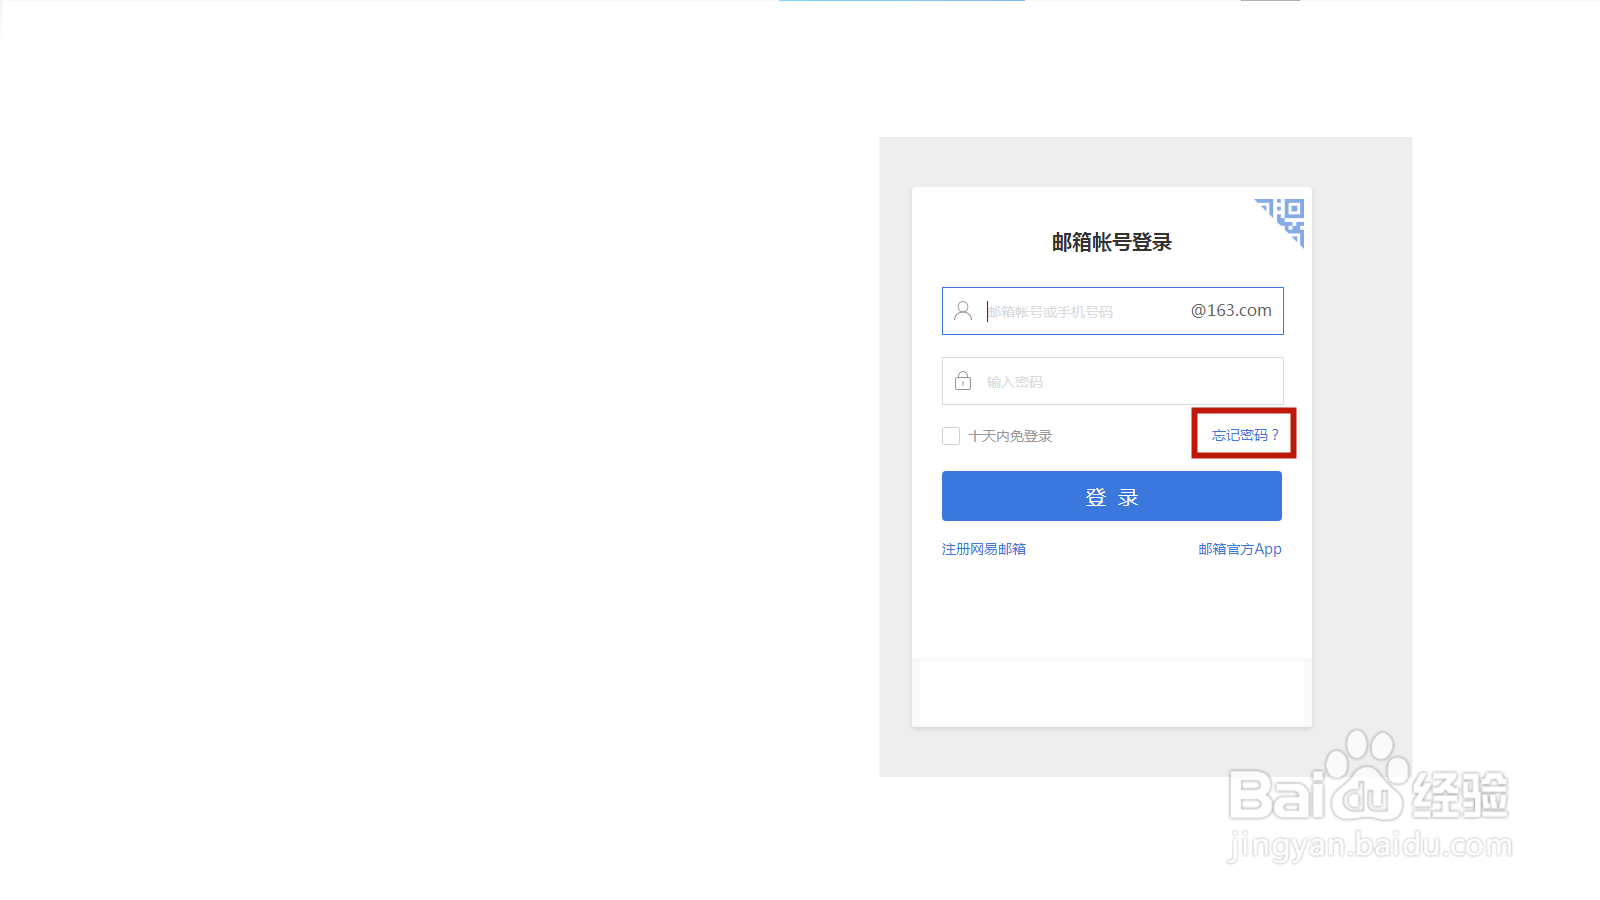Open the 忘记密码? link
Viewport: 1600px width, 900px height.
1245,435
